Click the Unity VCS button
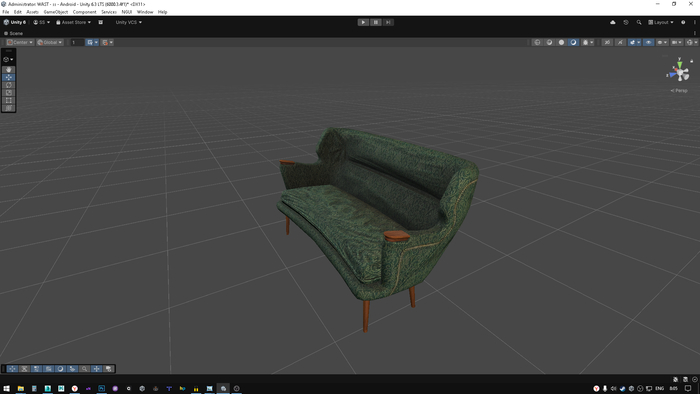This screenshot has height=394, width=700. click(129, 22)
